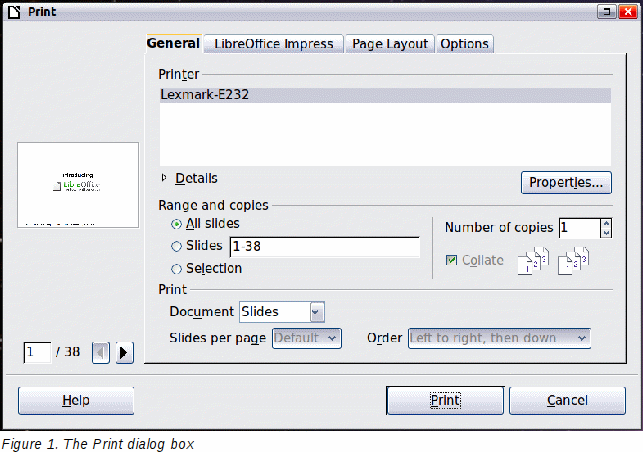Click the second collate pages illustration icon
This screenshot has height=453, width=644.
coord(573,260)
